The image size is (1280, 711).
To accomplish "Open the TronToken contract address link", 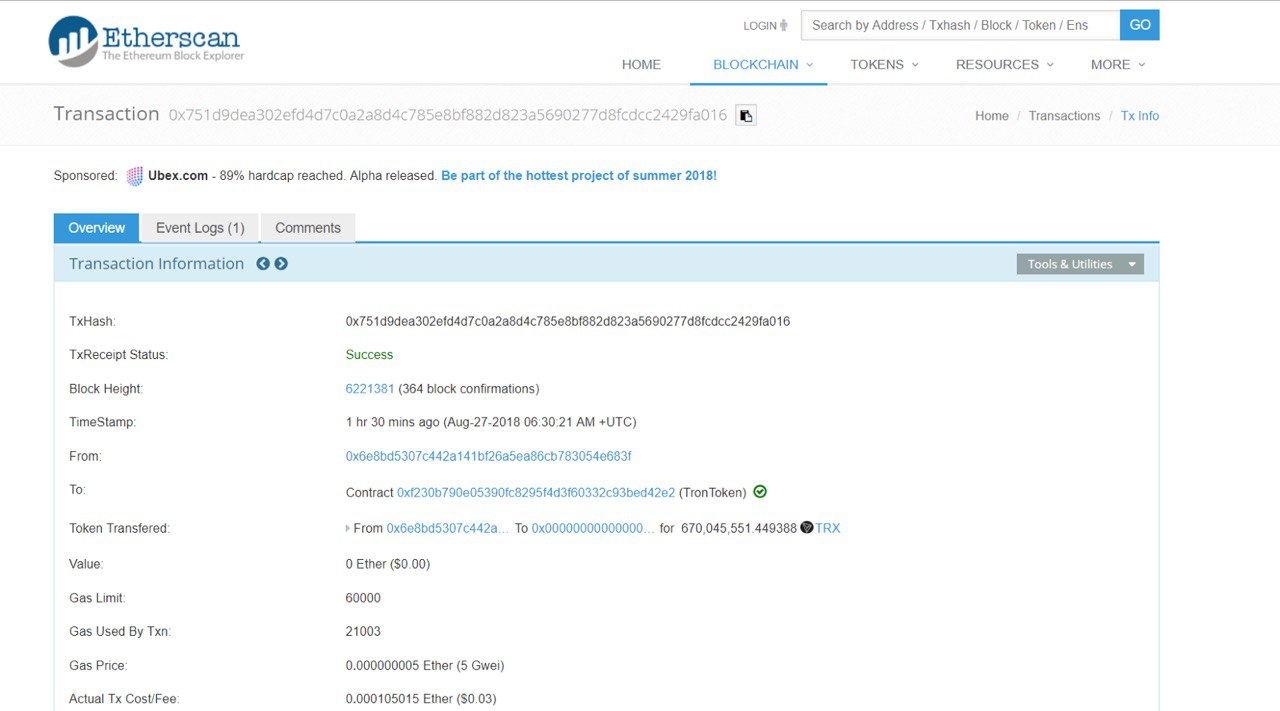I will point(536,493).
